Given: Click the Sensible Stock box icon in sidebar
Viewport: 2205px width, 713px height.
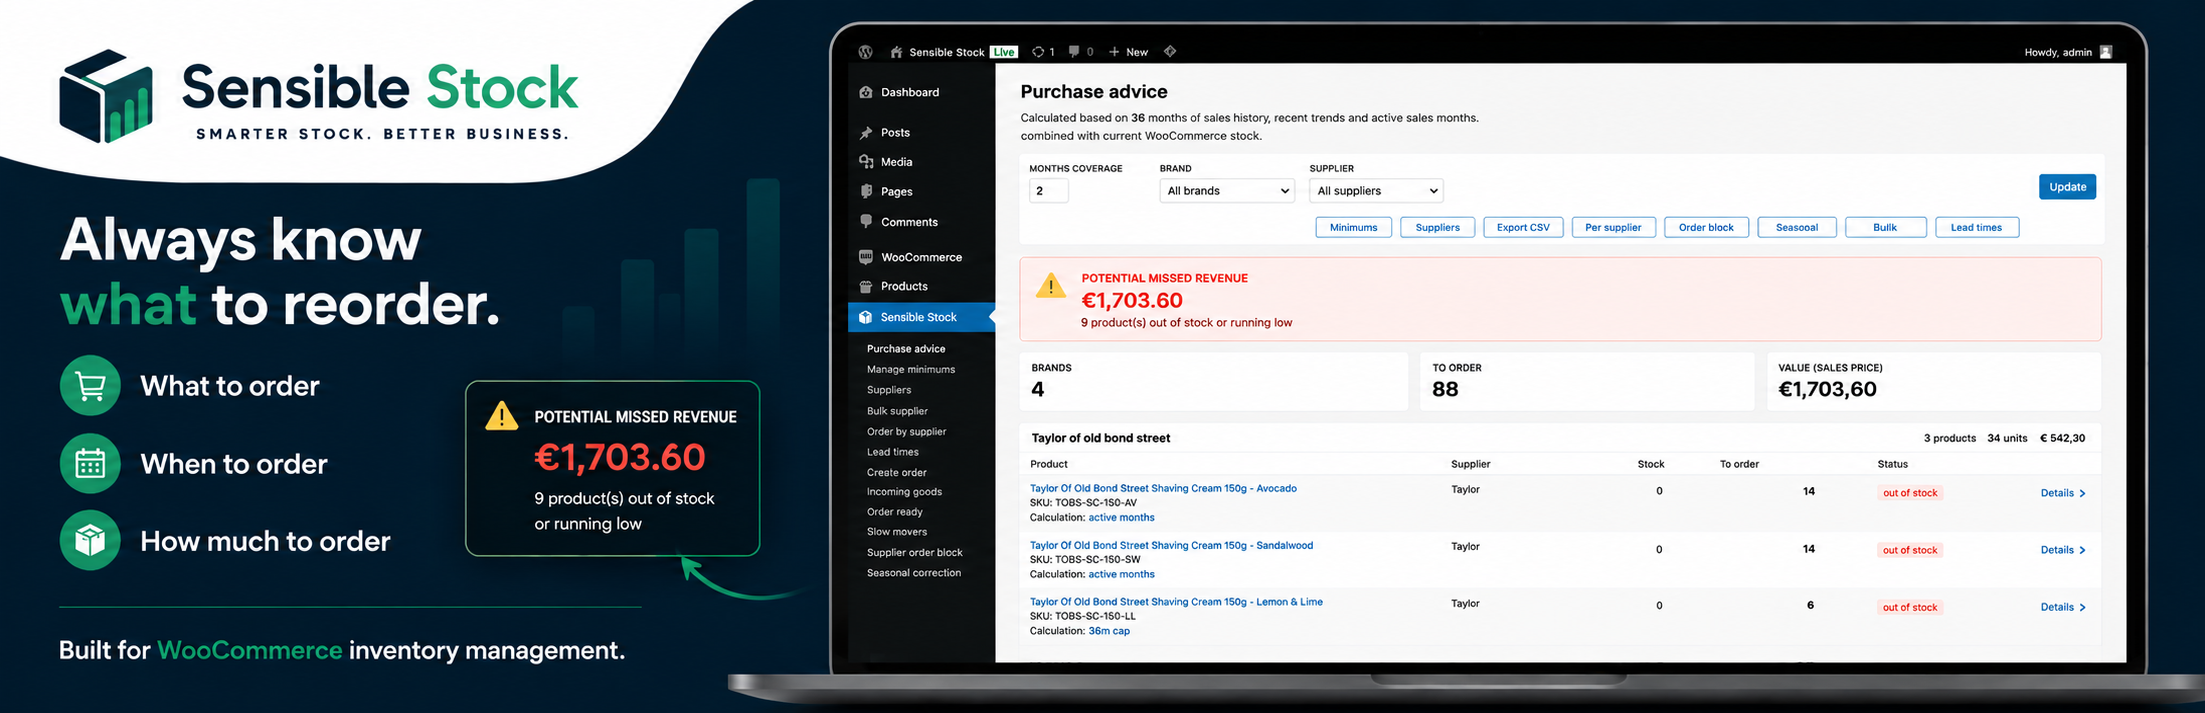Looking at the screenshot, I should tap(866, 317).
